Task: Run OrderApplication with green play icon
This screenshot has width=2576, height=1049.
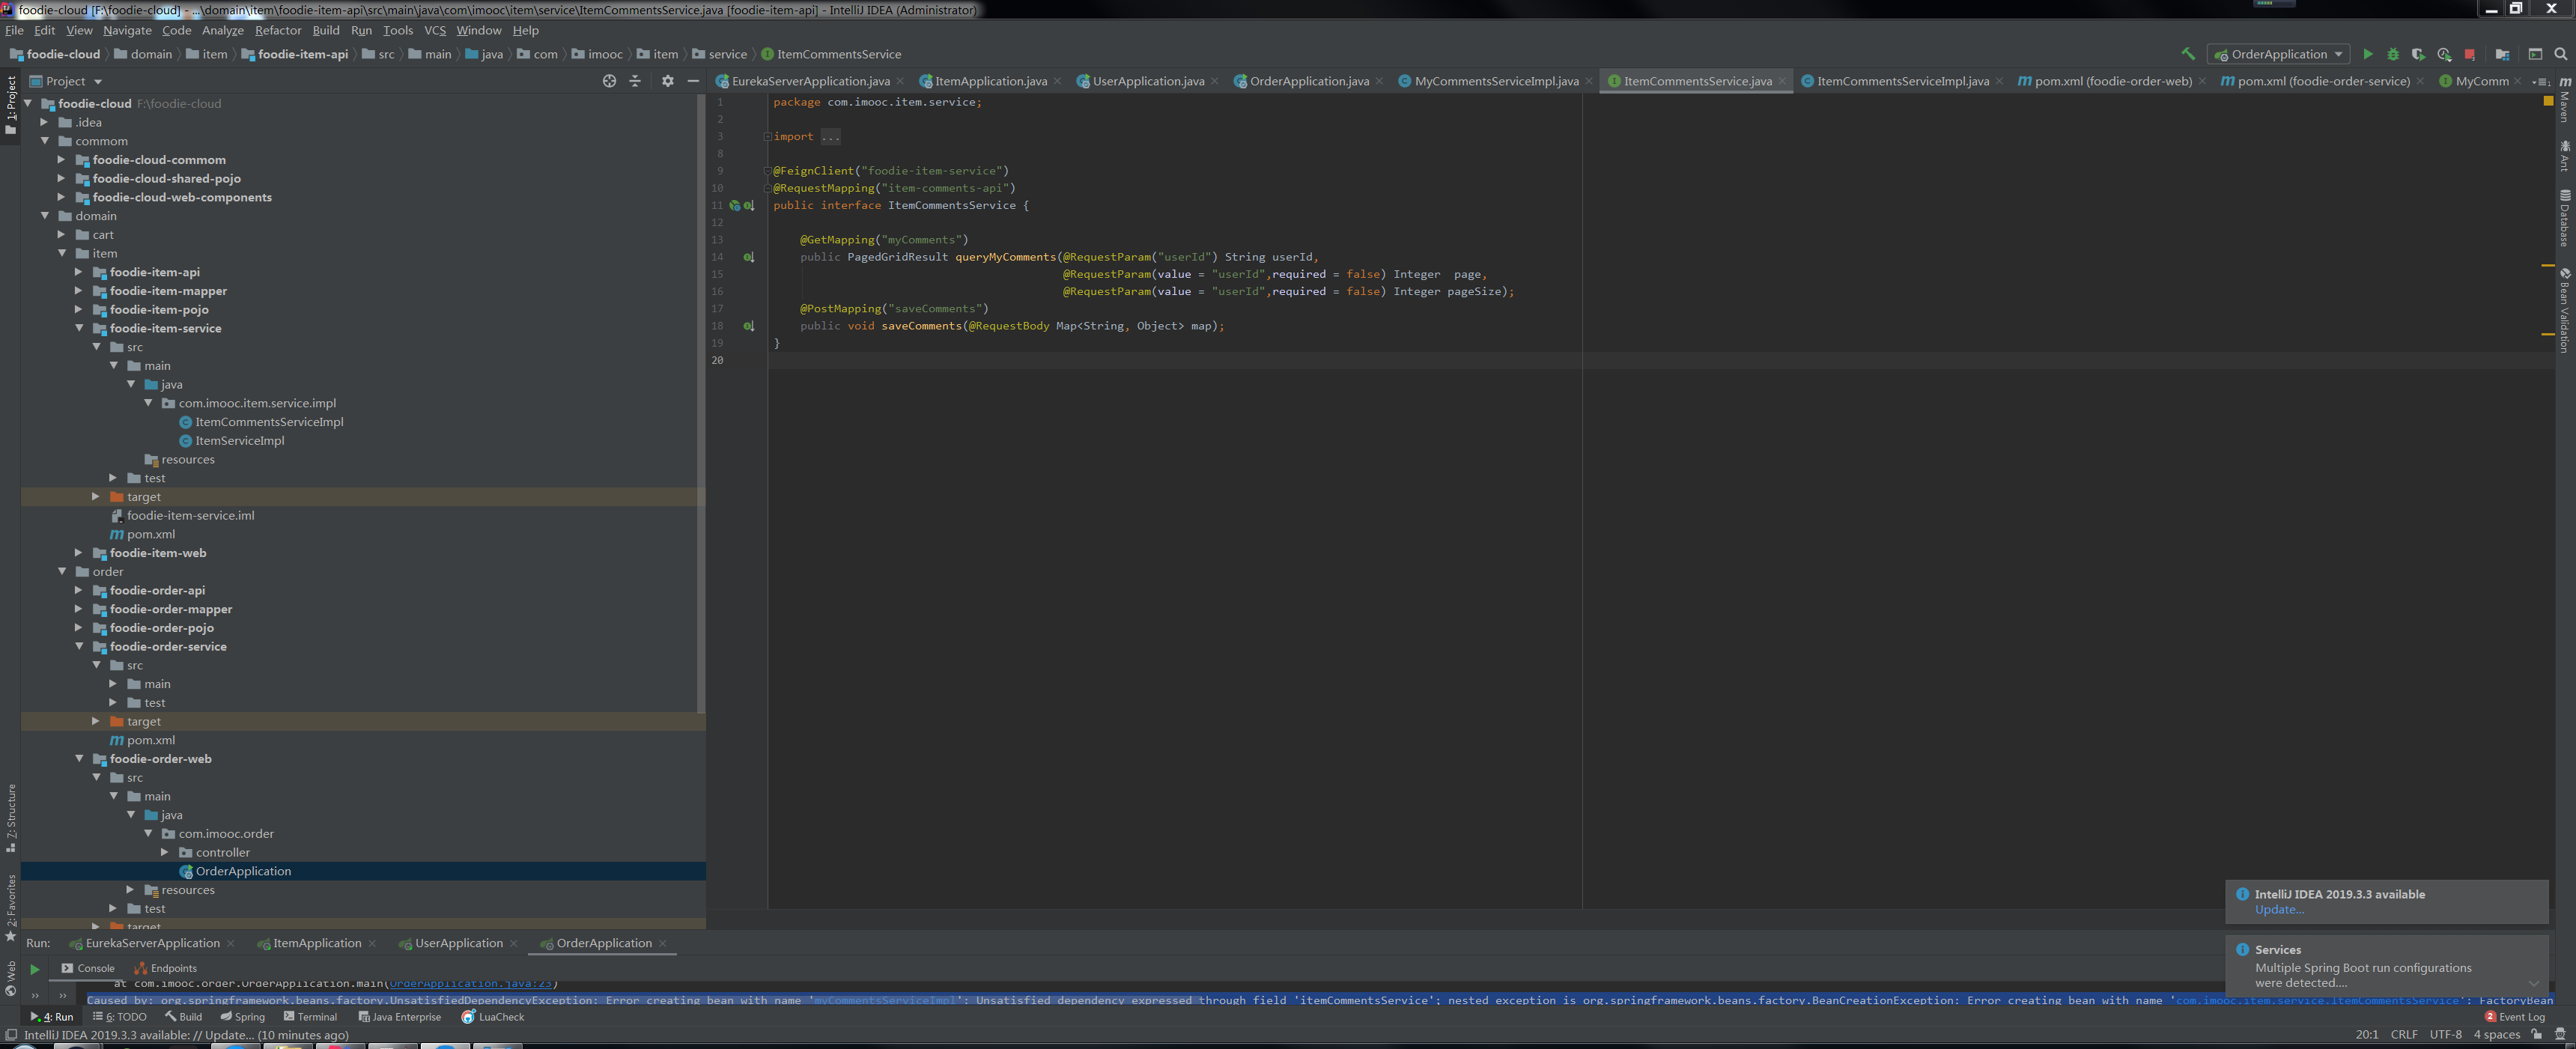Action: (2367, 54)
